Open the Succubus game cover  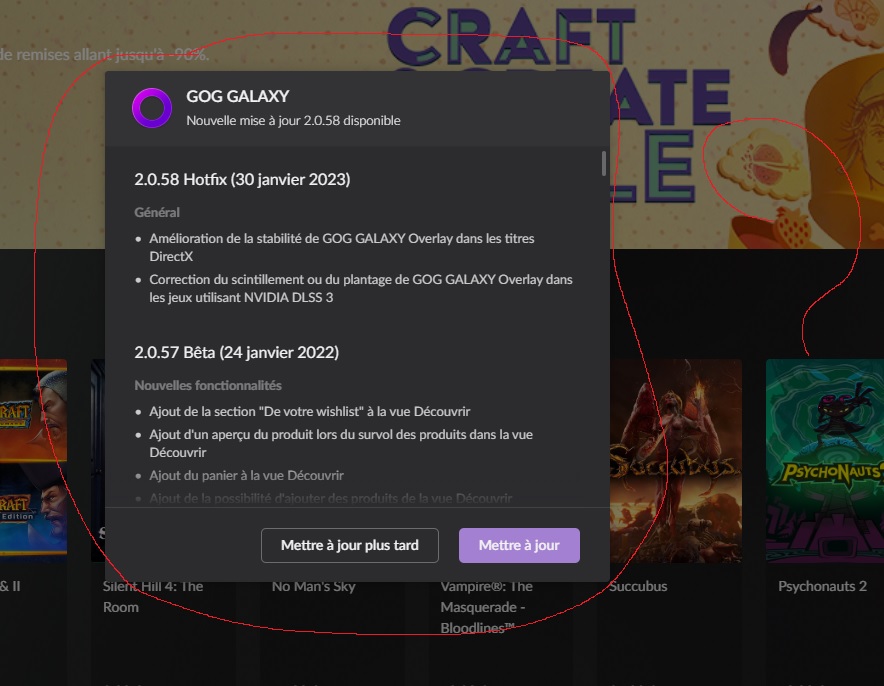(675, 461)
